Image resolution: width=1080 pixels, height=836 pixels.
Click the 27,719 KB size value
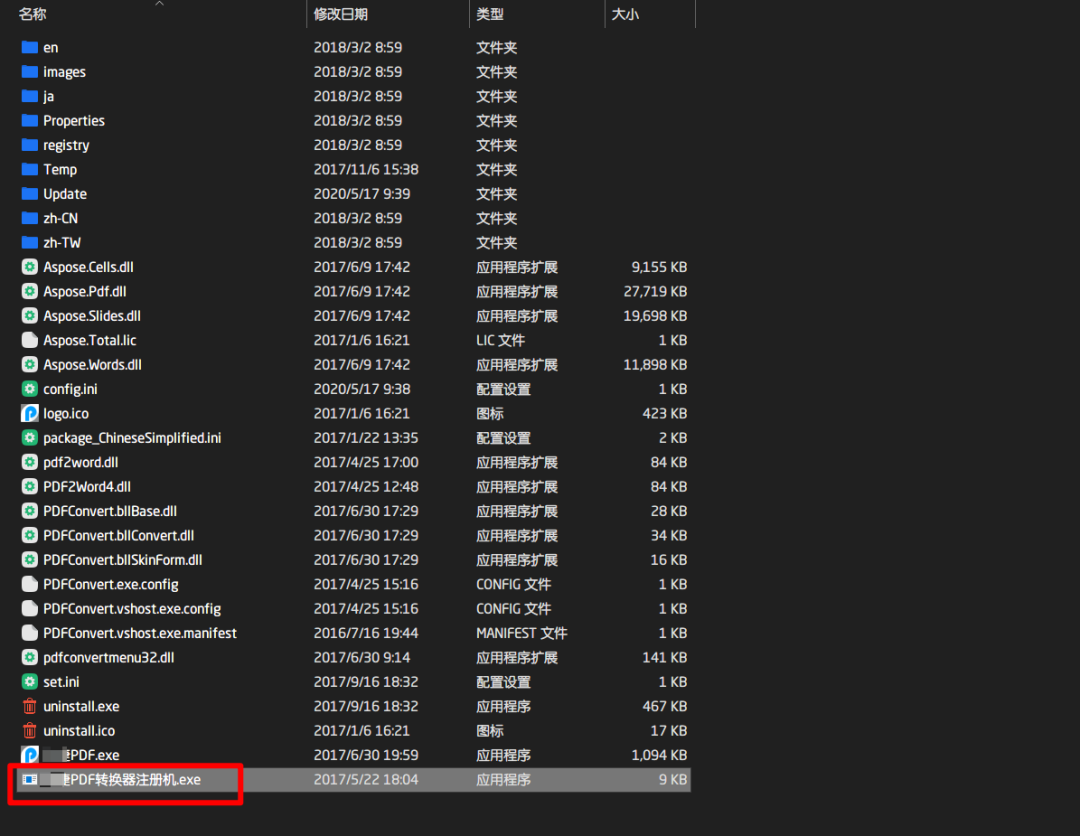(x=655, y=291)
